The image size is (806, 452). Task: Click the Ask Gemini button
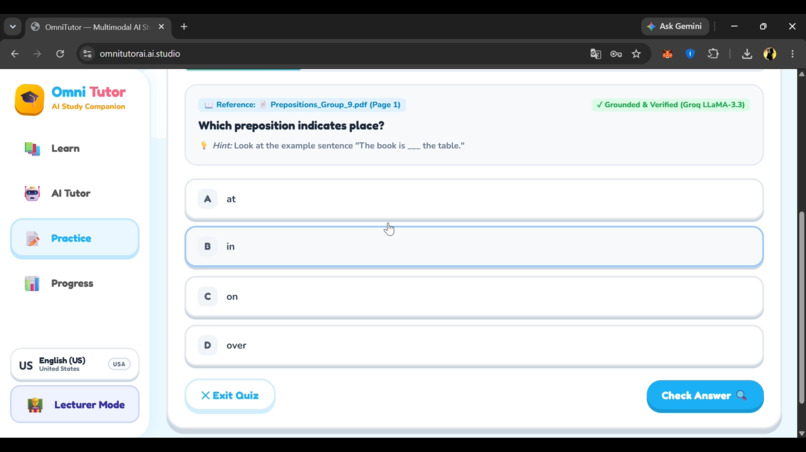pos(675,26)
